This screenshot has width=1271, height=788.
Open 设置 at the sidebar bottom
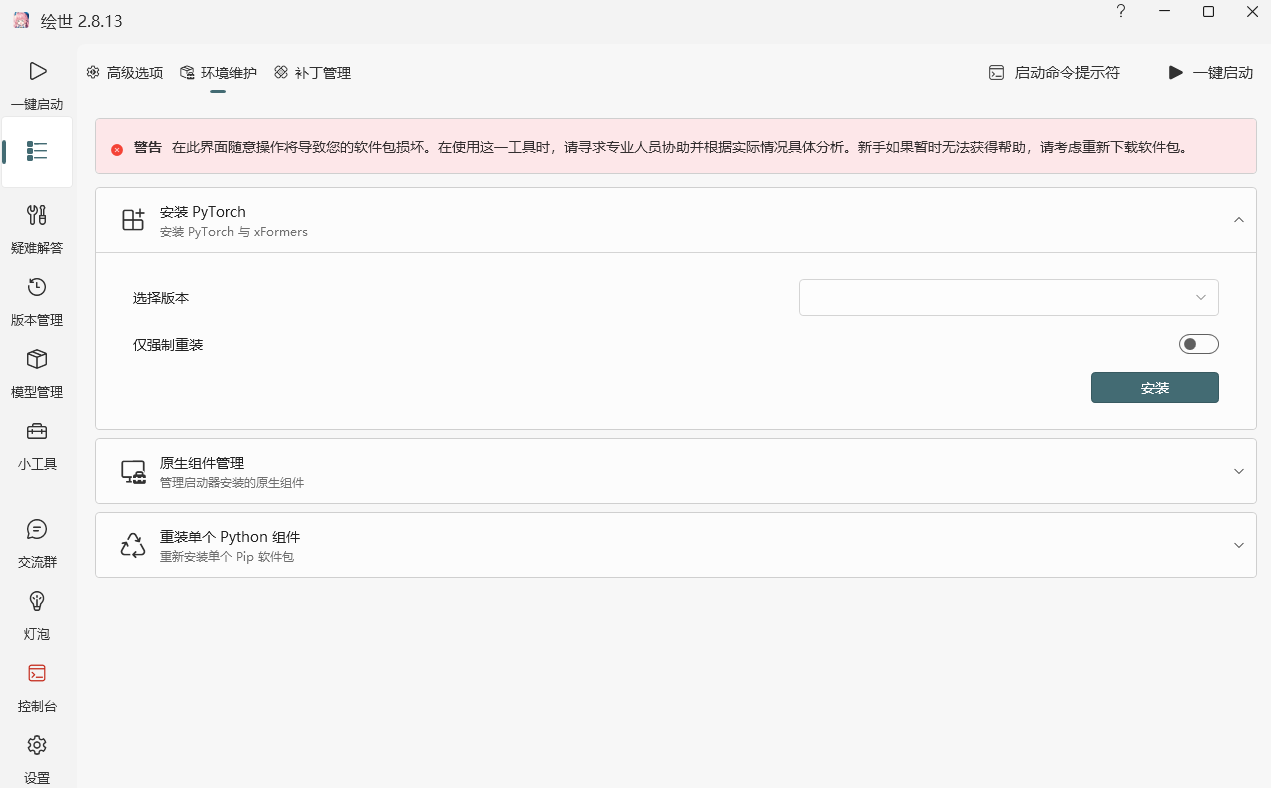pyautogui.click(x=37, y=758)
